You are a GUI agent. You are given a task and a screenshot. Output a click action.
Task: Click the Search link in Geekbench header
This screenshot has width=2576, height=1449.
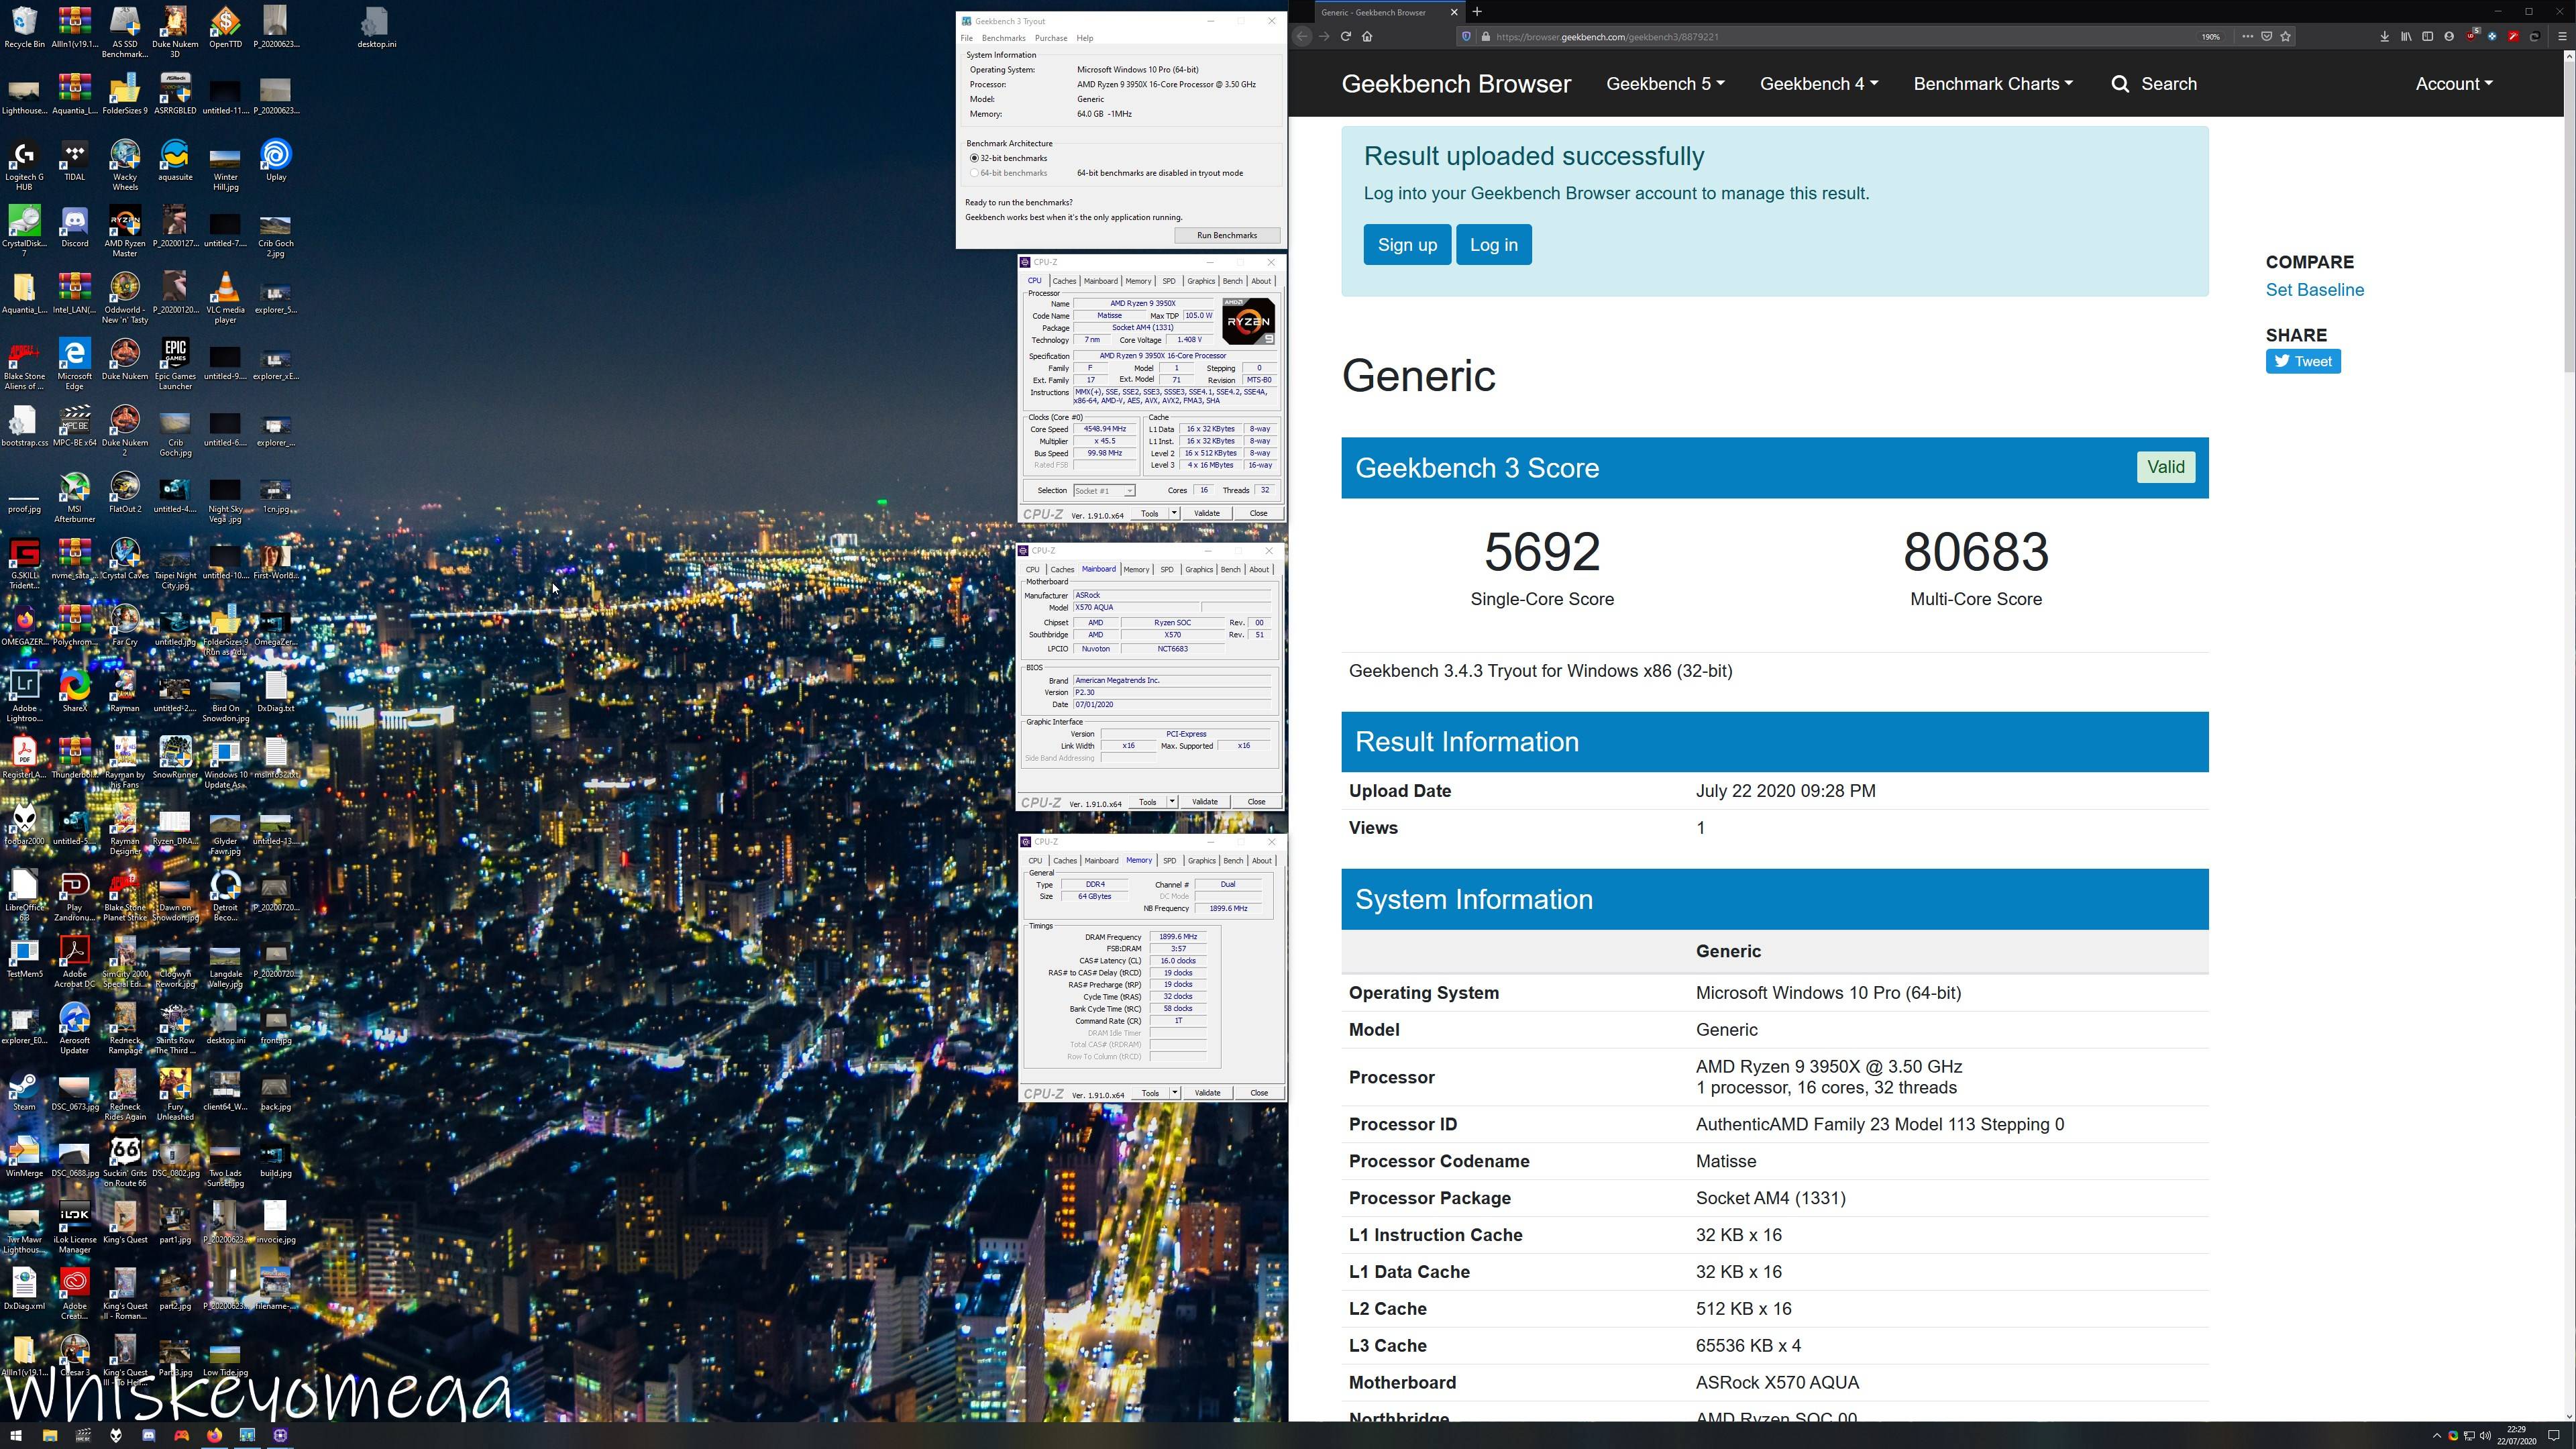coord(2154,84)
